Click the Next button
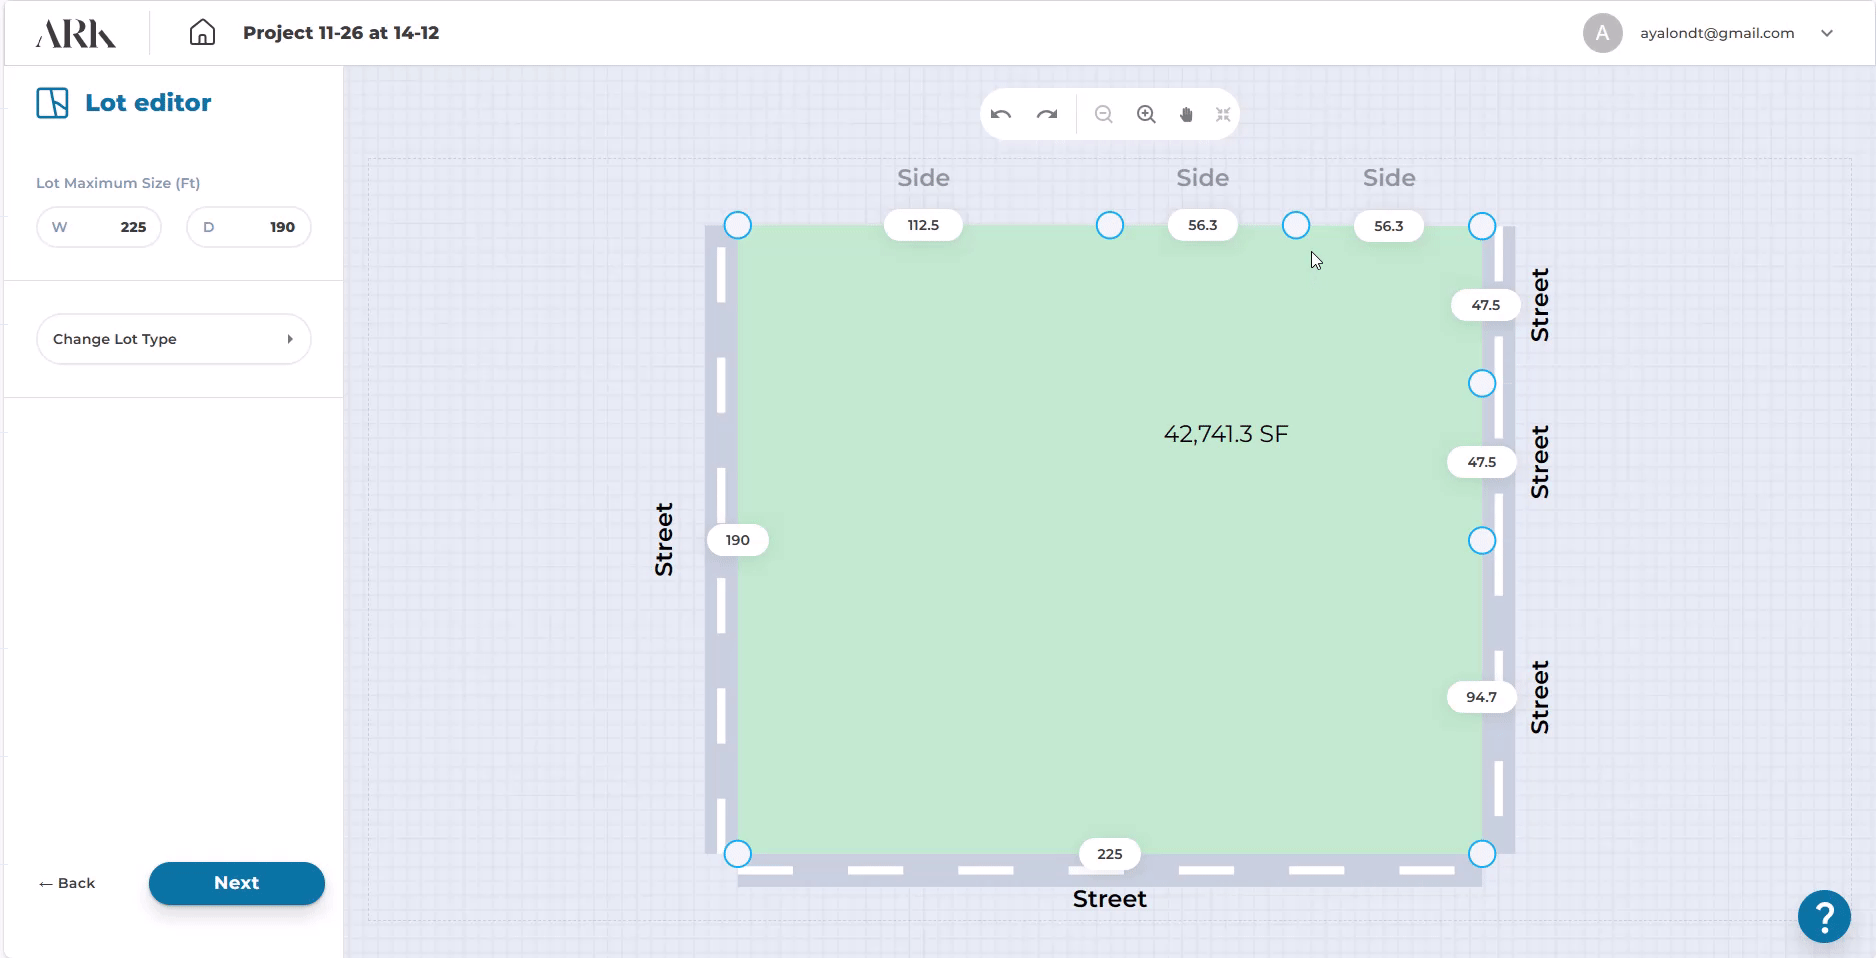Screen dimensions: 1876x958 tap(237, 883)
